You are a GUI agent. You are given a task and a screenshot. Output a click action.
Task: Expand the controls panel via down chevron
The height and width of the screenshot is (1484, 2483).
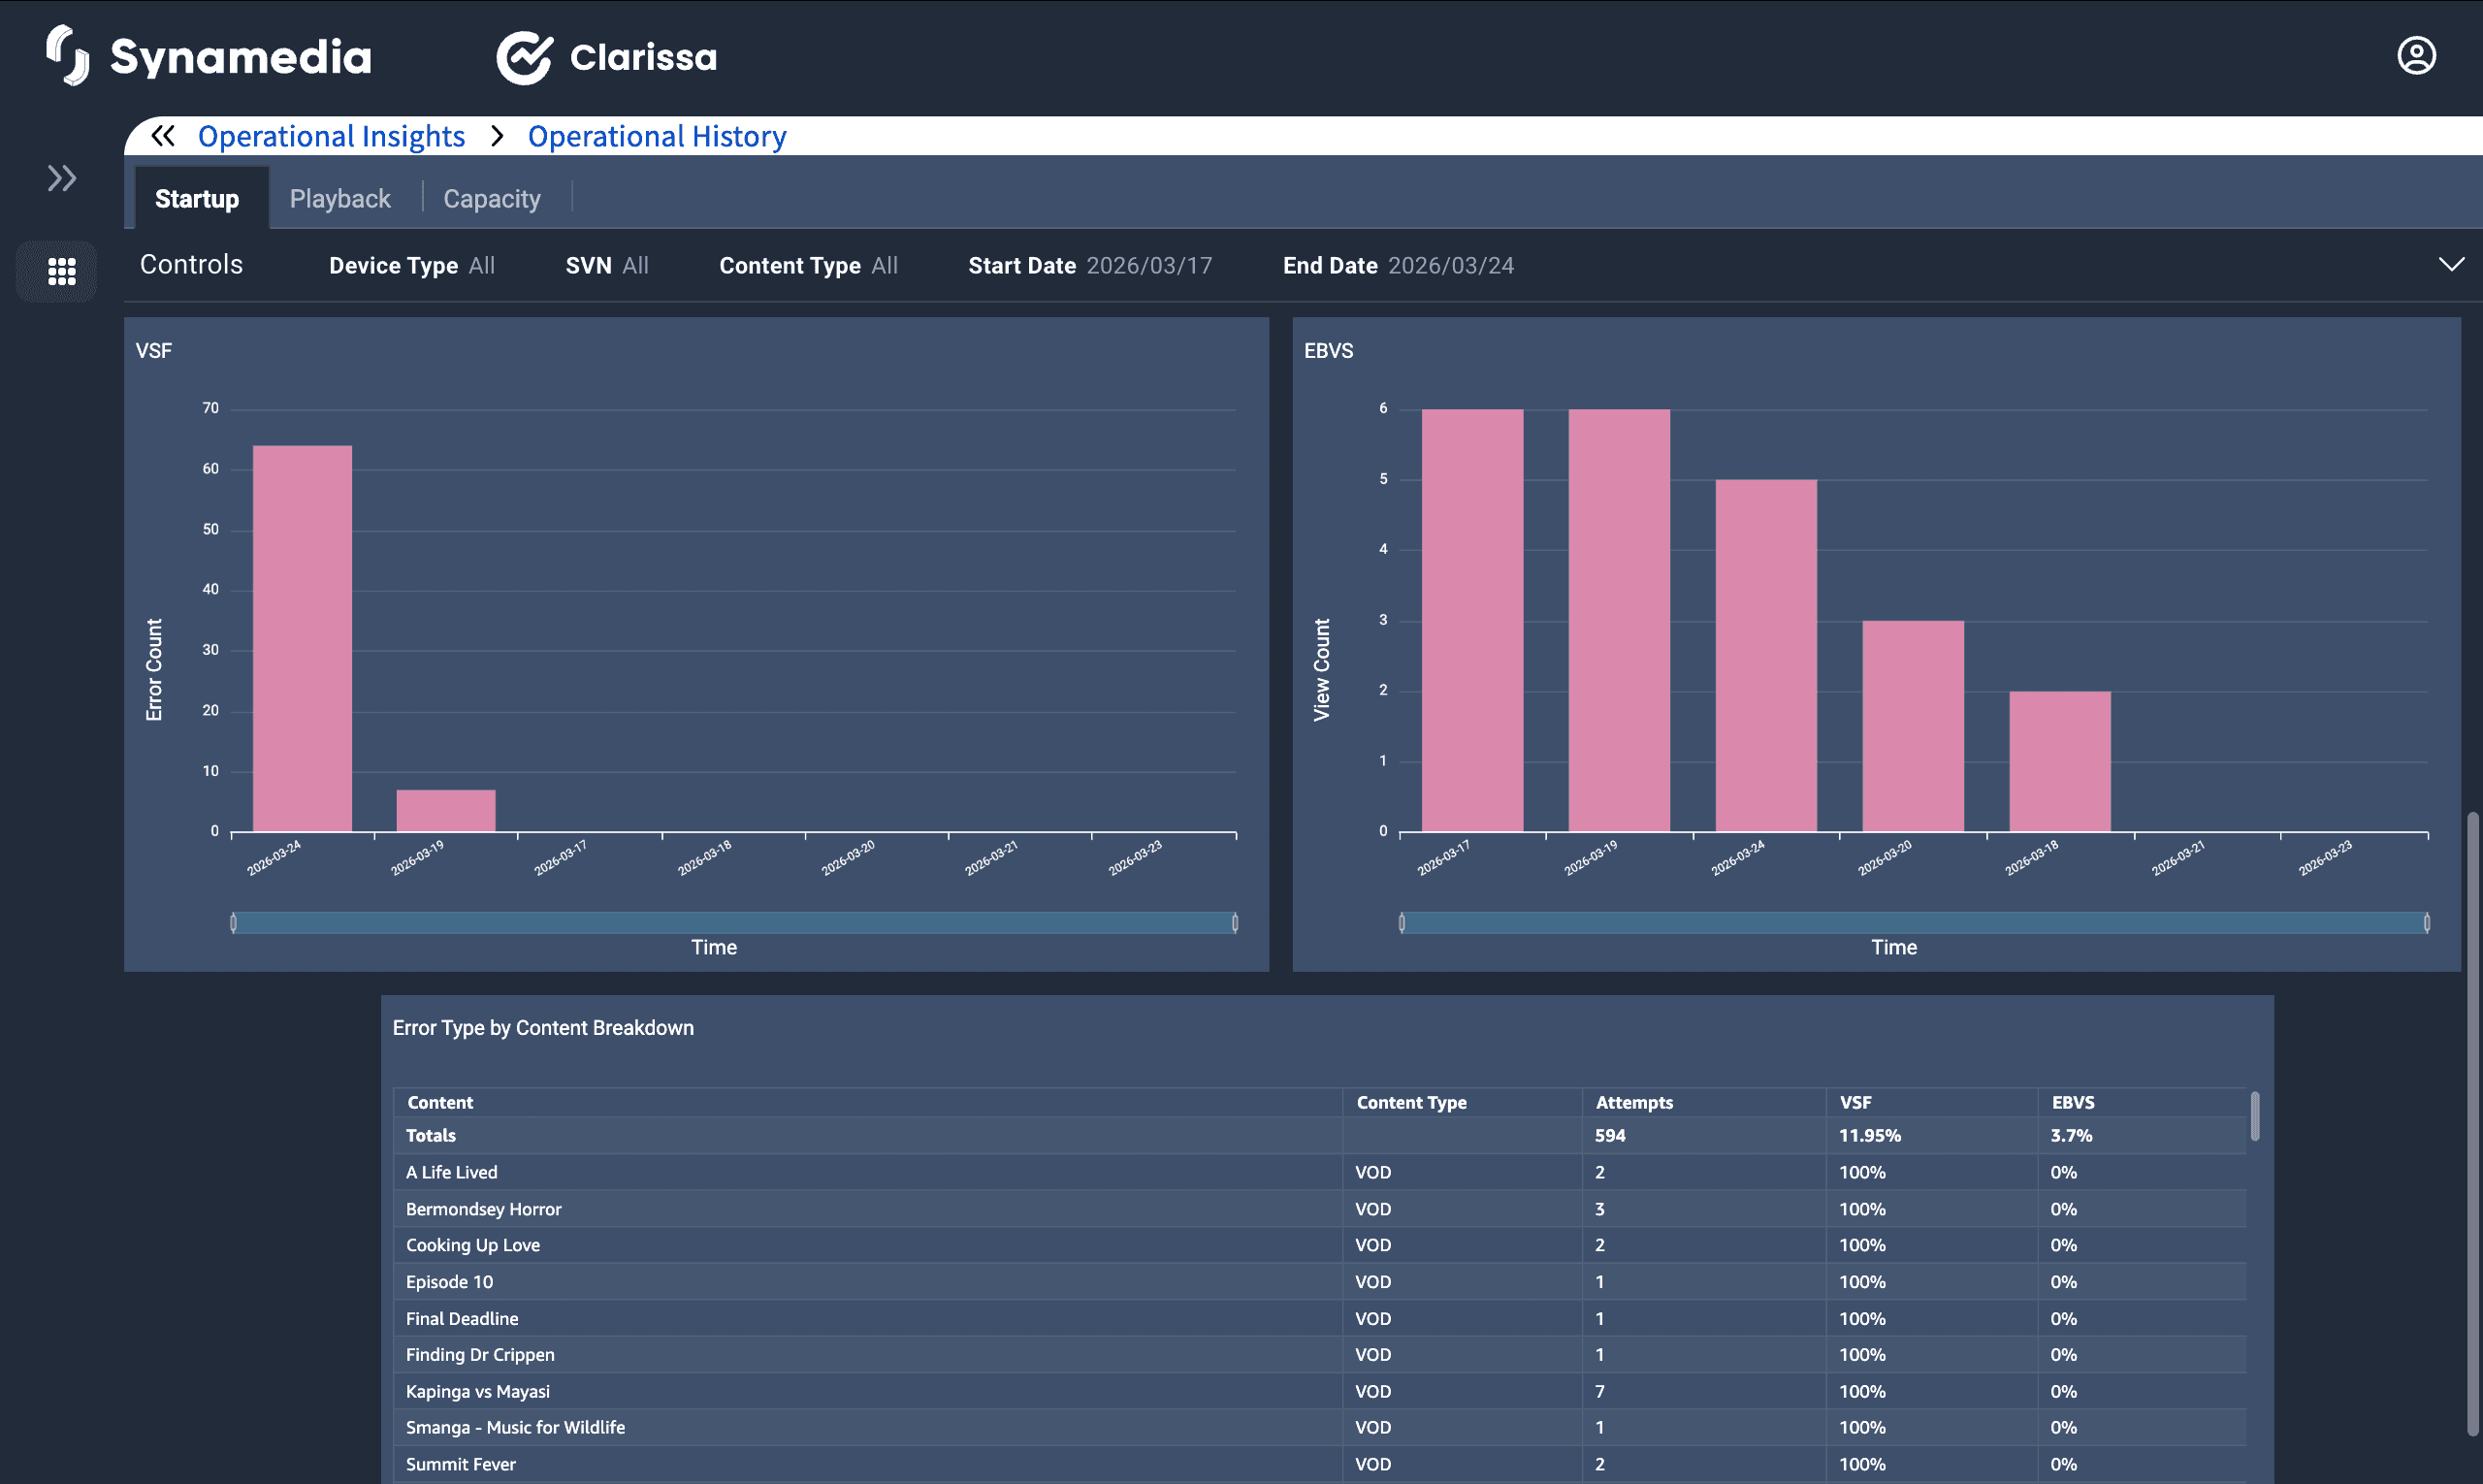(x=2451, y=264)
